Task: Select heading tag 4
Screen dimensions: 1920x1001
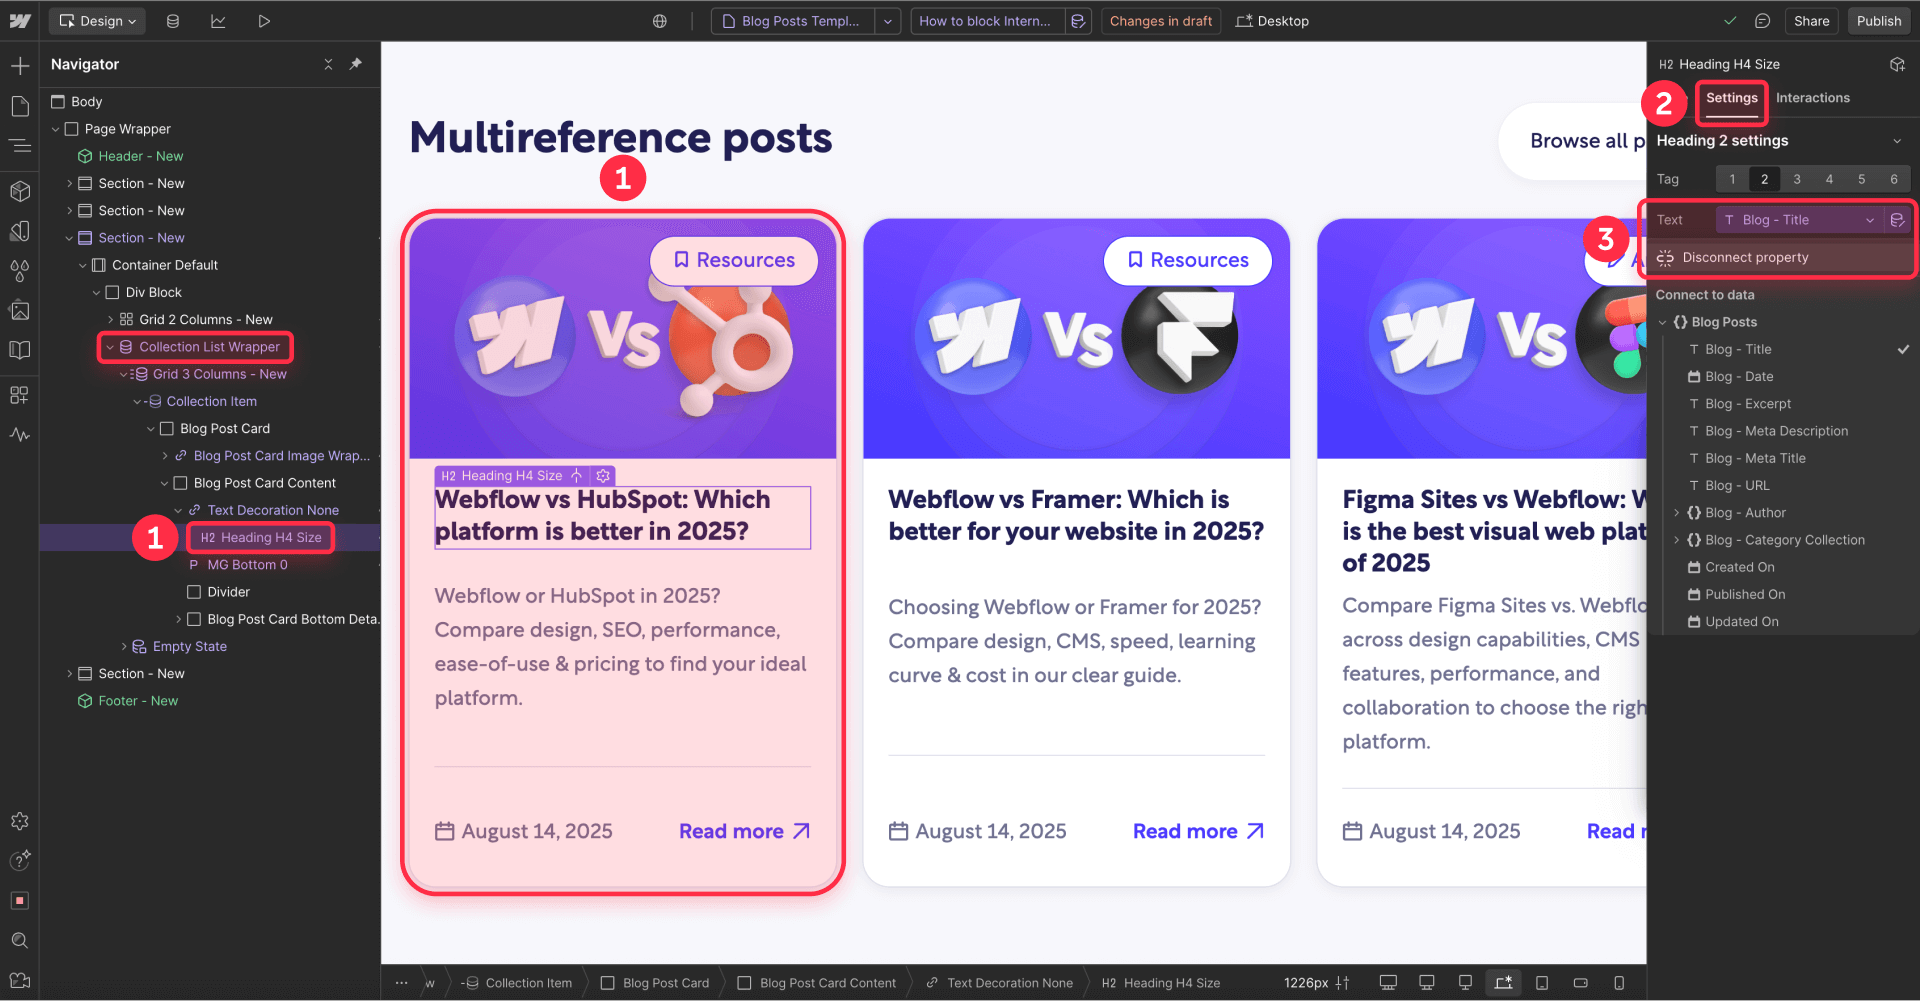Action: coord(1829,179)
